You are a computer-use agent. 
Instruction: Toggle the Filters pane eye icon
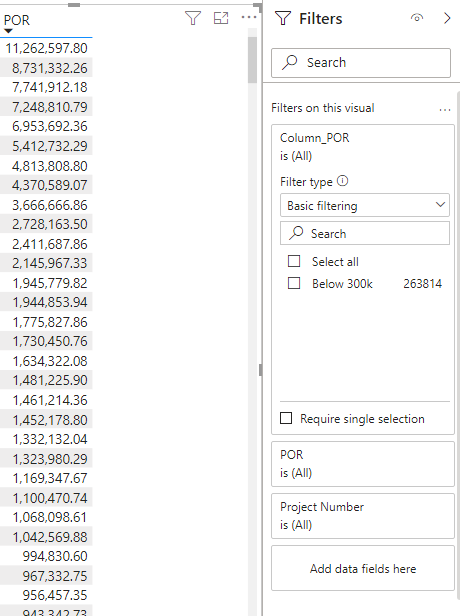[417, 18]
